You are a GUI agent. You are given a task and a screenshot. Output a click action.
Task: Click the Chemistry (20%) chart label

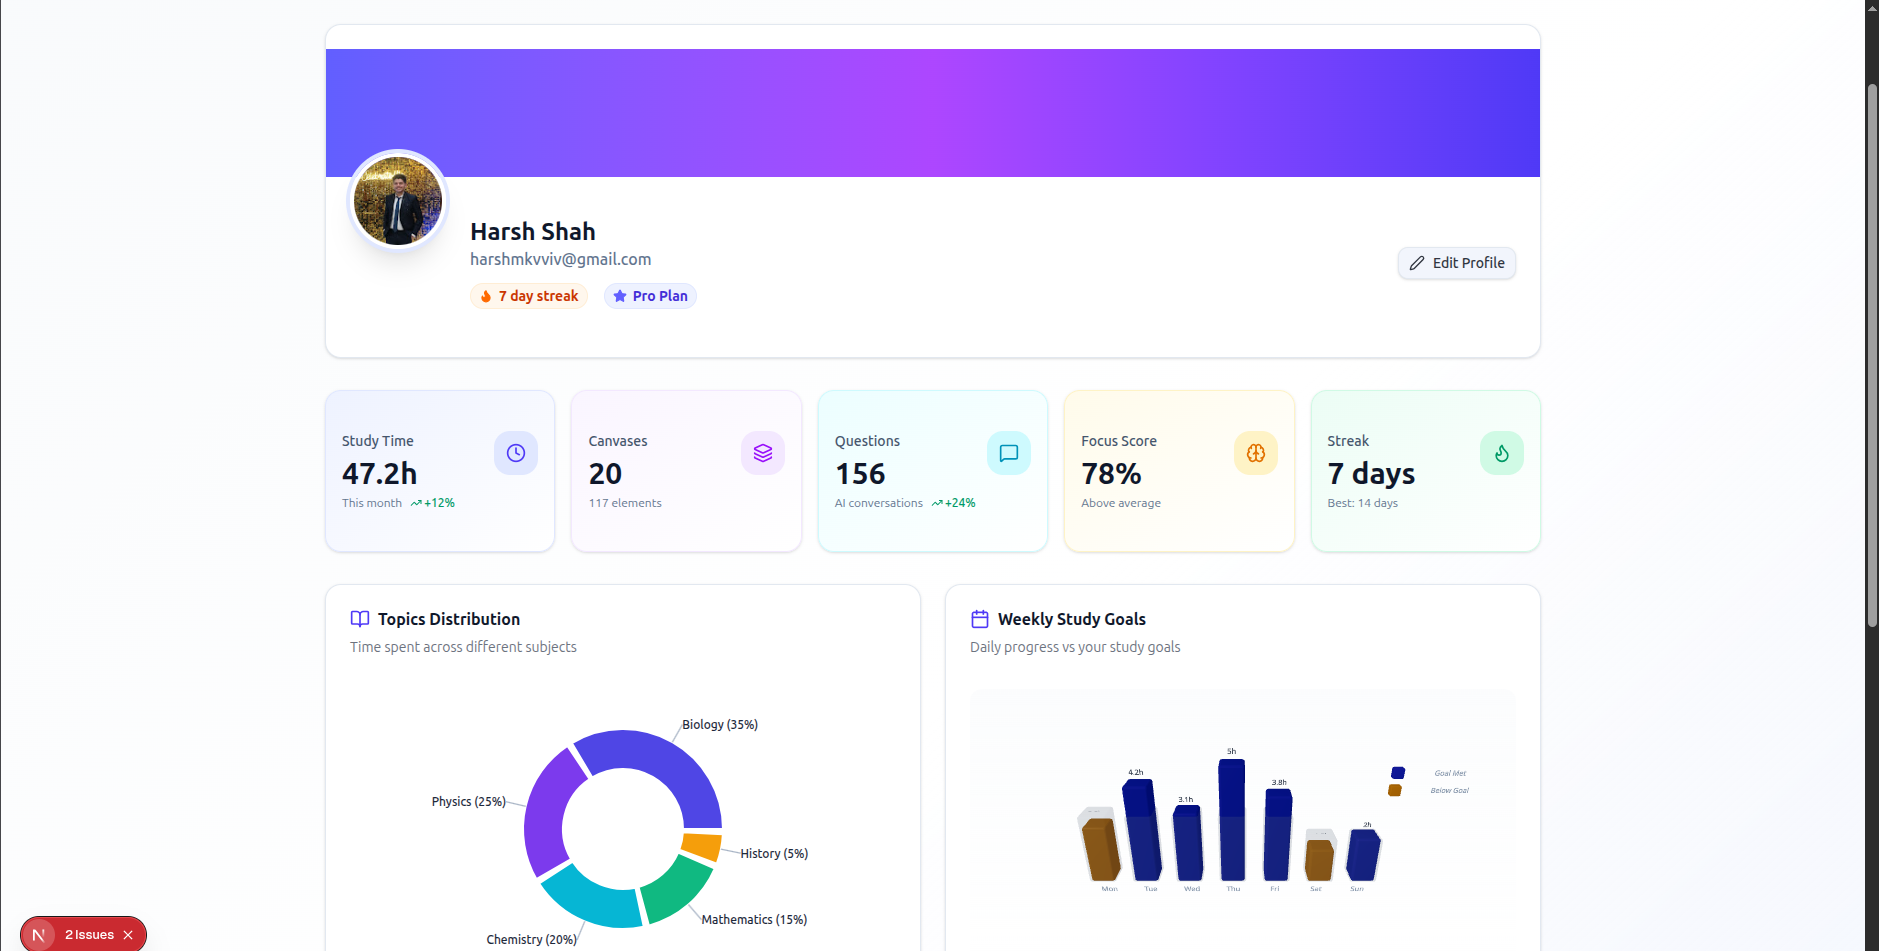click(x=531, y=940)
